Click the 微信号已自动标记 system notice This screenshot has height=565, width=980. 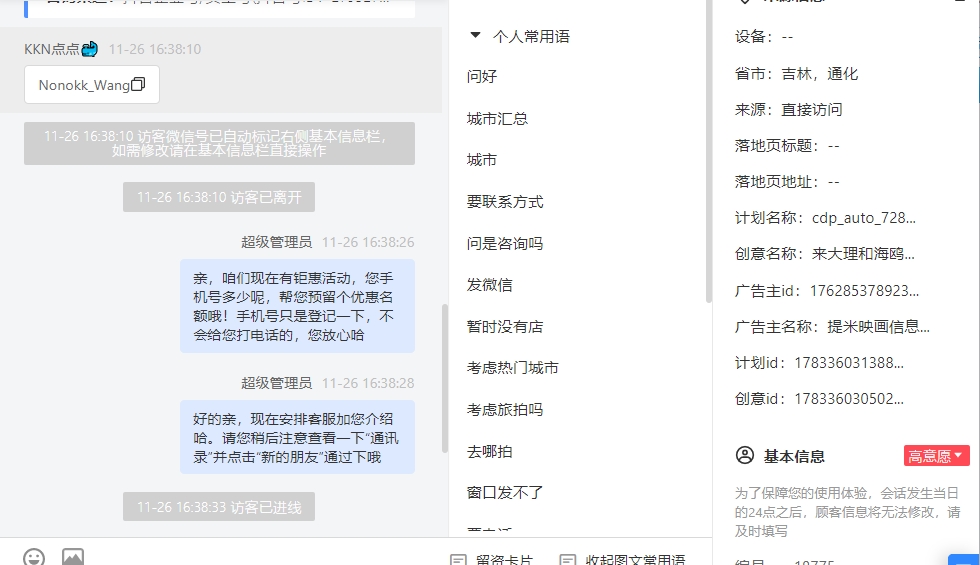click(219, 143)
